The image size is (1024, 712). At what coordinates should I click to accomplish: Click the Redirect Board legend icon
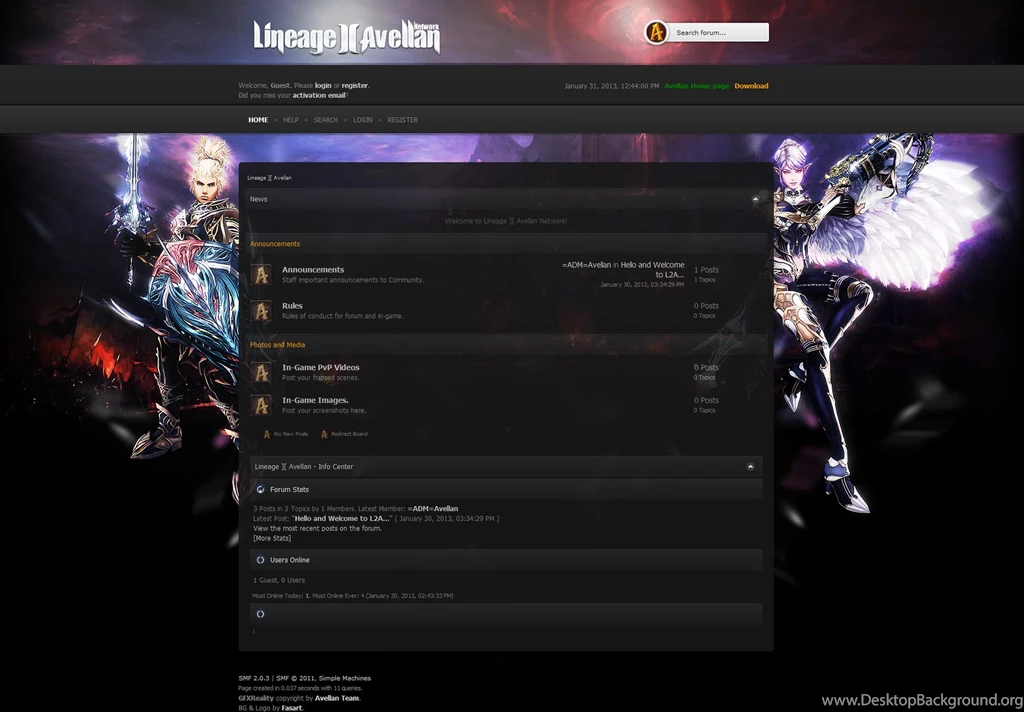(x=324, y=434)
